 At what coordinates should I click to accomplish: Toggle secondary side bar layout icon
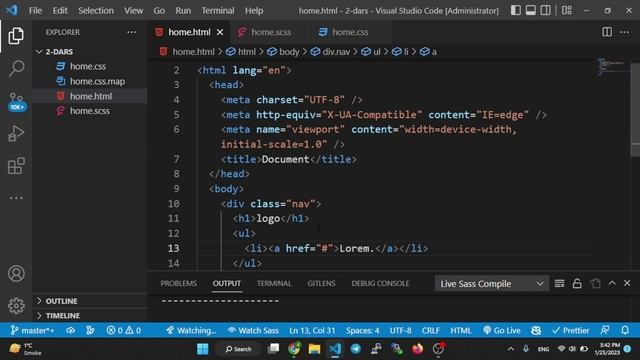click(x=545, y=10)
